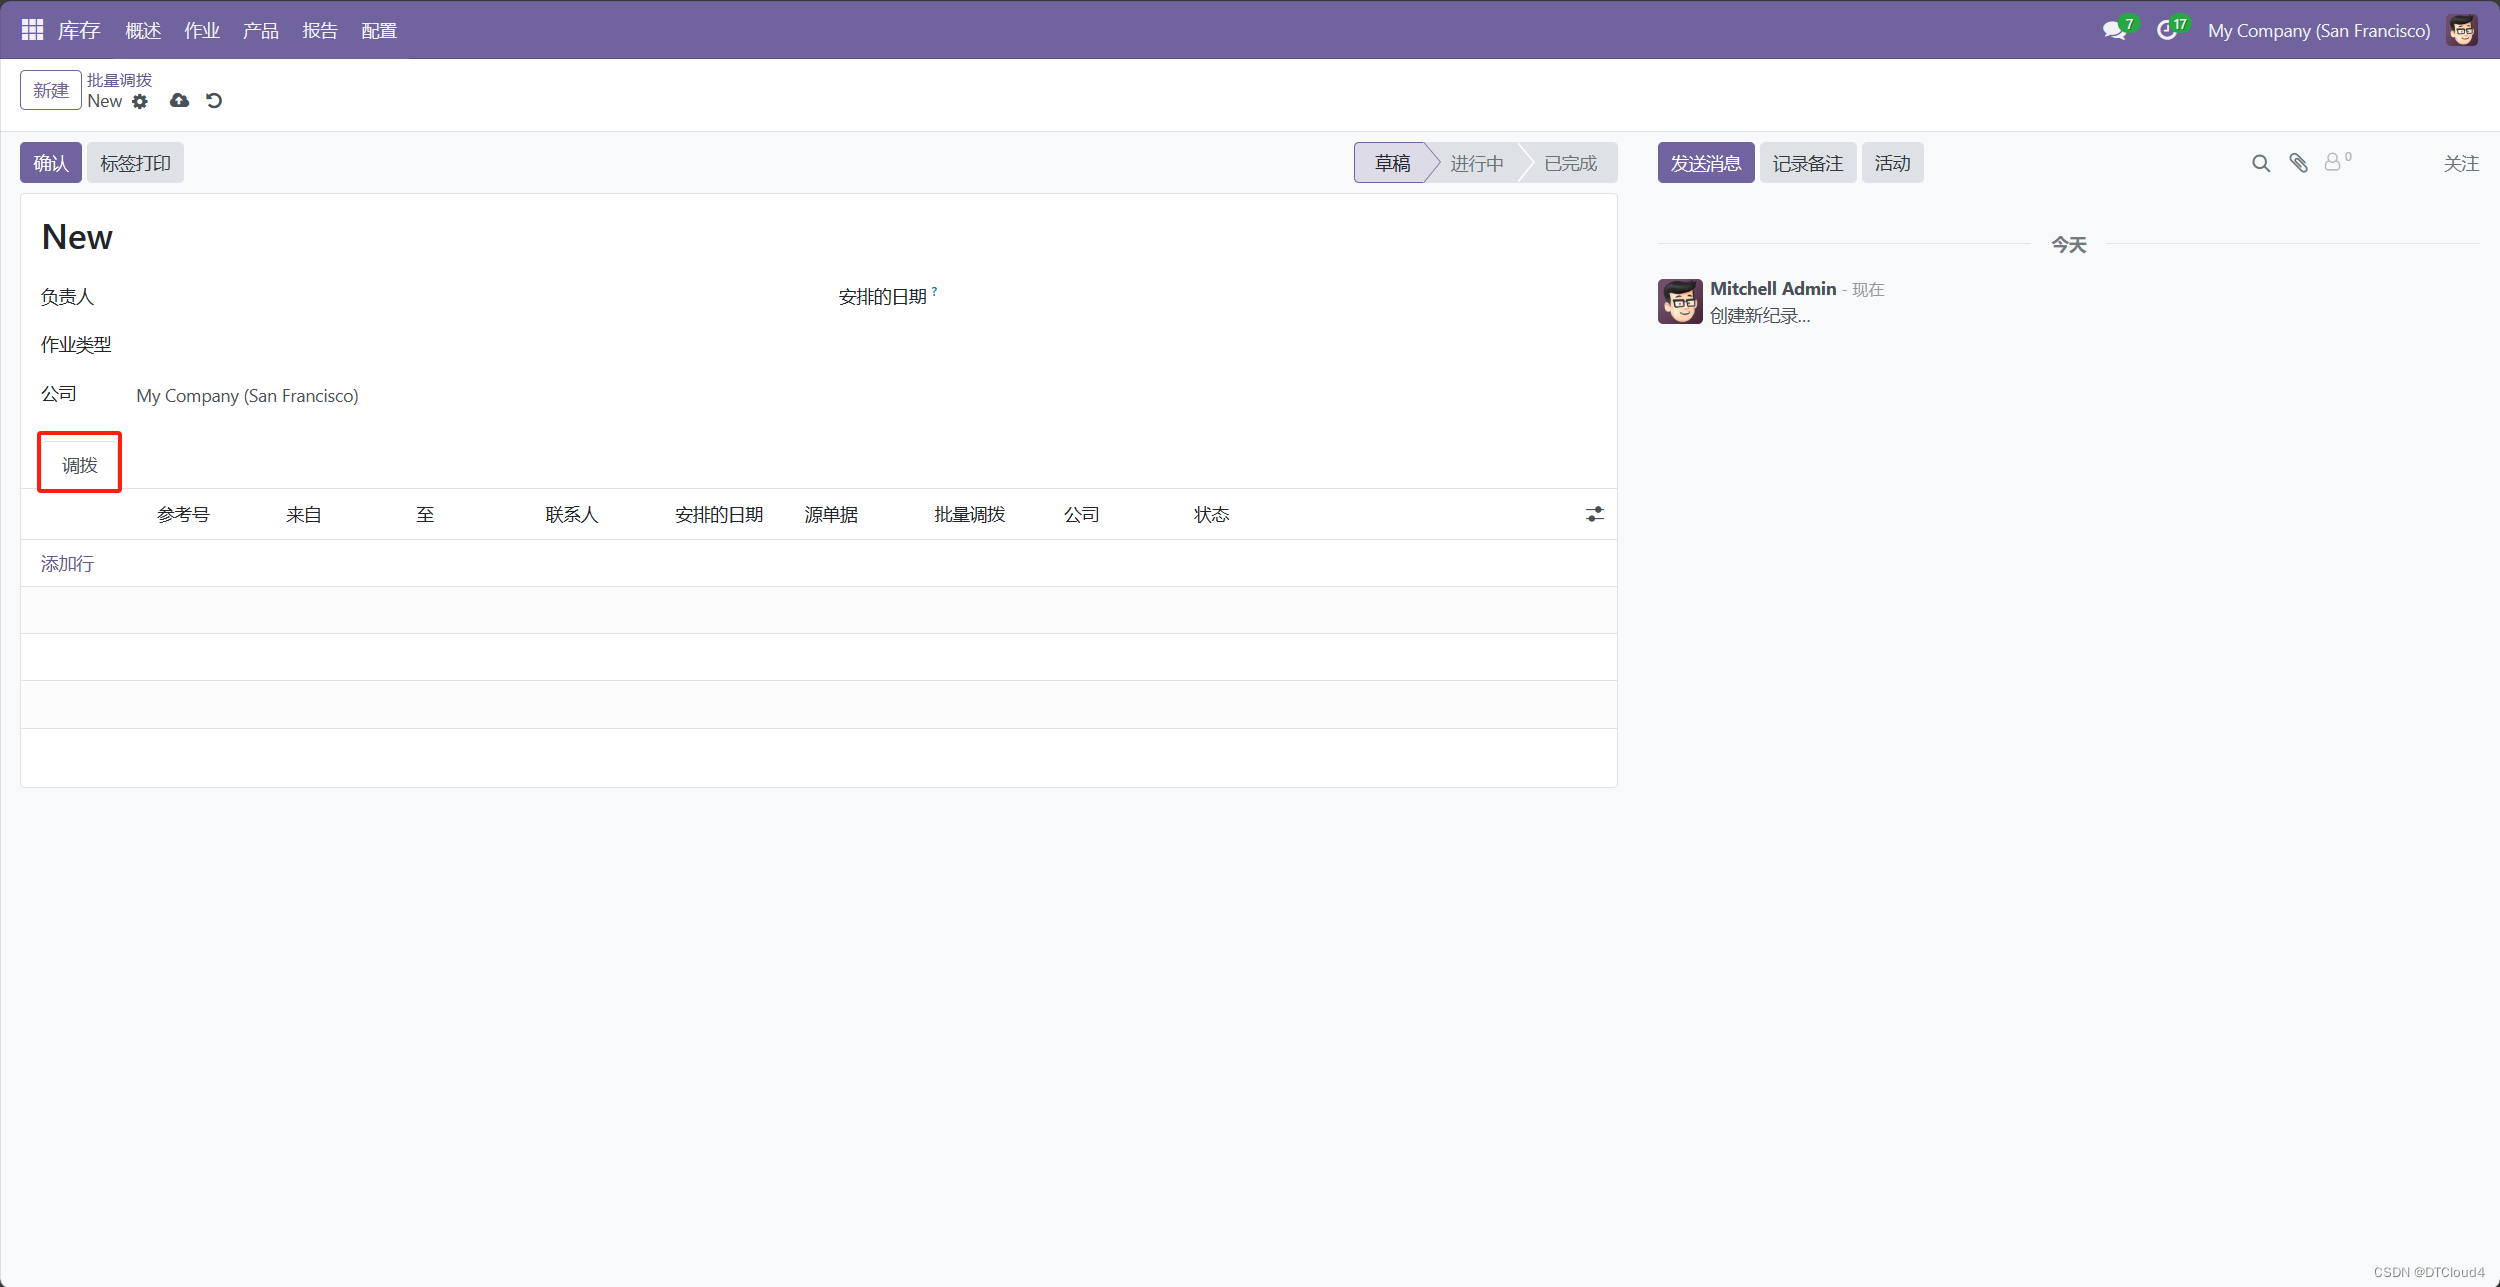The width and height of the screenshot is (2500, 1287).
Task: Click the 确认 button
Action: pos(50,163)
